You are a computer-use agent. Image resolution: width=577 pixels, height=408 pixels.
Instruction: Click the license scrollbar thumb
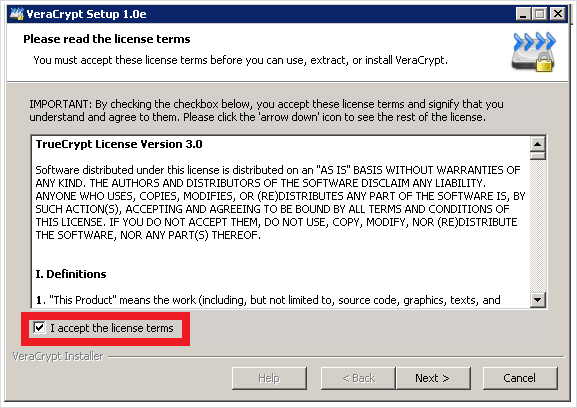pyautogui.click(x=538, y=155)
